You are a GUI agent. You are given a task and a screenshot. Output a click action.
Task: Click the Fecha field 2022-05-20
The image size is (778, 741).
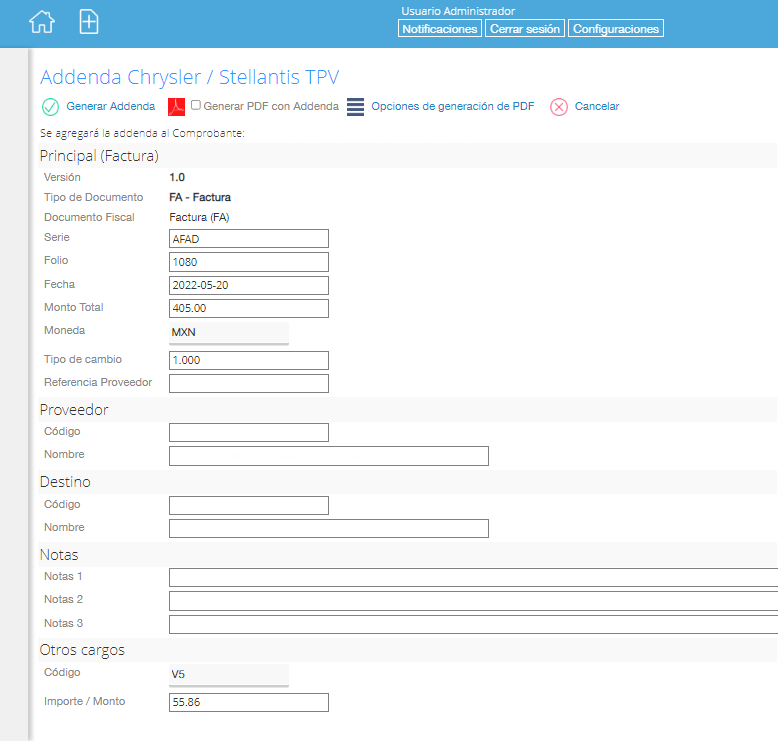tap(249, 285)
